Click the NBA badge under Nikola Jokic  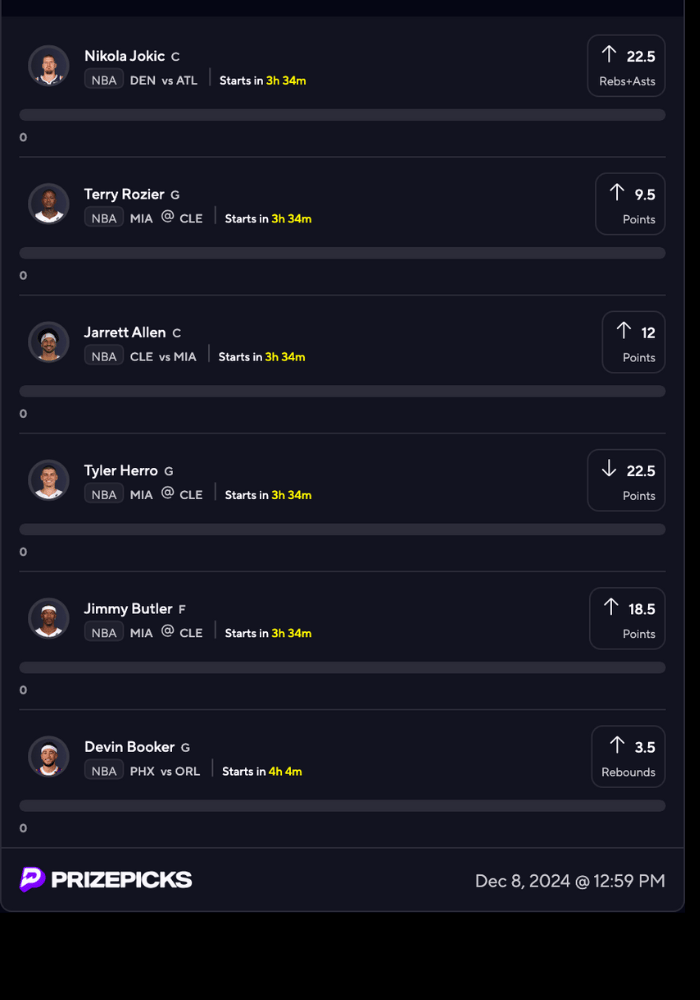[x=104, y=80]
